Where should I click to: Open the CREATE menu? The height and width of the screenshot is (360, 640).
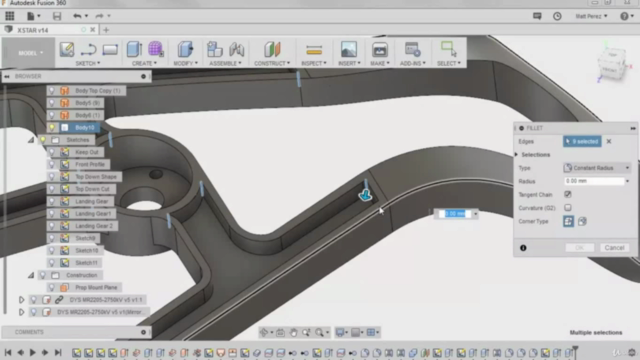click(x=144, y=63)
